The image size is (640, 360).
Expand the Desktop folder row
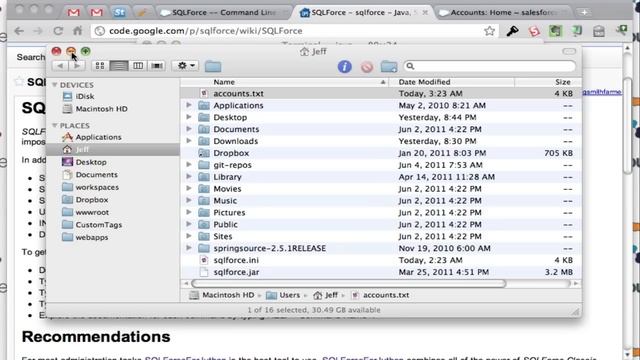(x=189, y=117)
